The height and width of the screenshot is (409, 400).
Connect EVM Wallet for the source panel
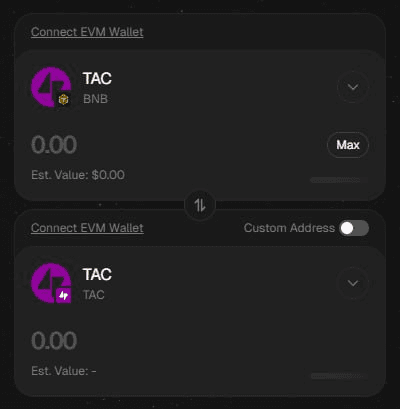pyautogui.click(x=87, y=32)
